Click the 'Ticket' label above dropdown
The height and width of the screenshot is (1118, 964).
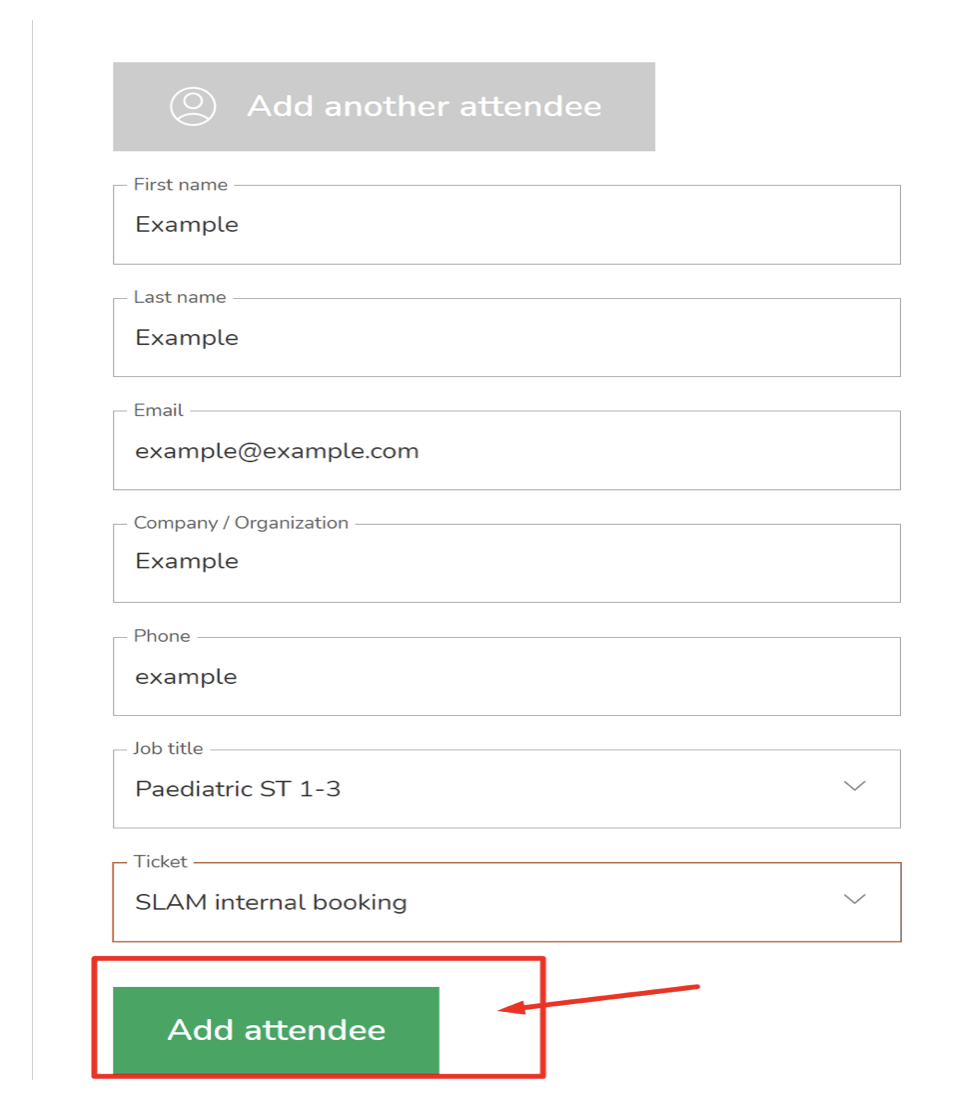[x=160, y=861]
